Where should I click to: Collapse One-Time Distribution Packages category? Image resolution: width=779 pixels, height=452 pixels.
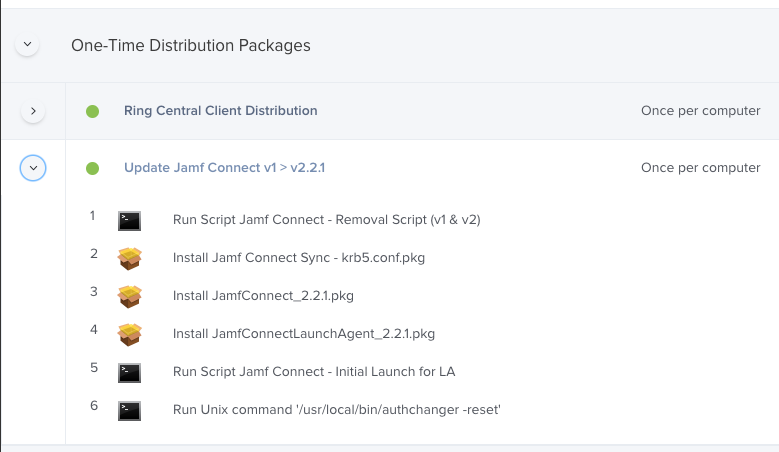pyautogui.click(x=27, y=44)
